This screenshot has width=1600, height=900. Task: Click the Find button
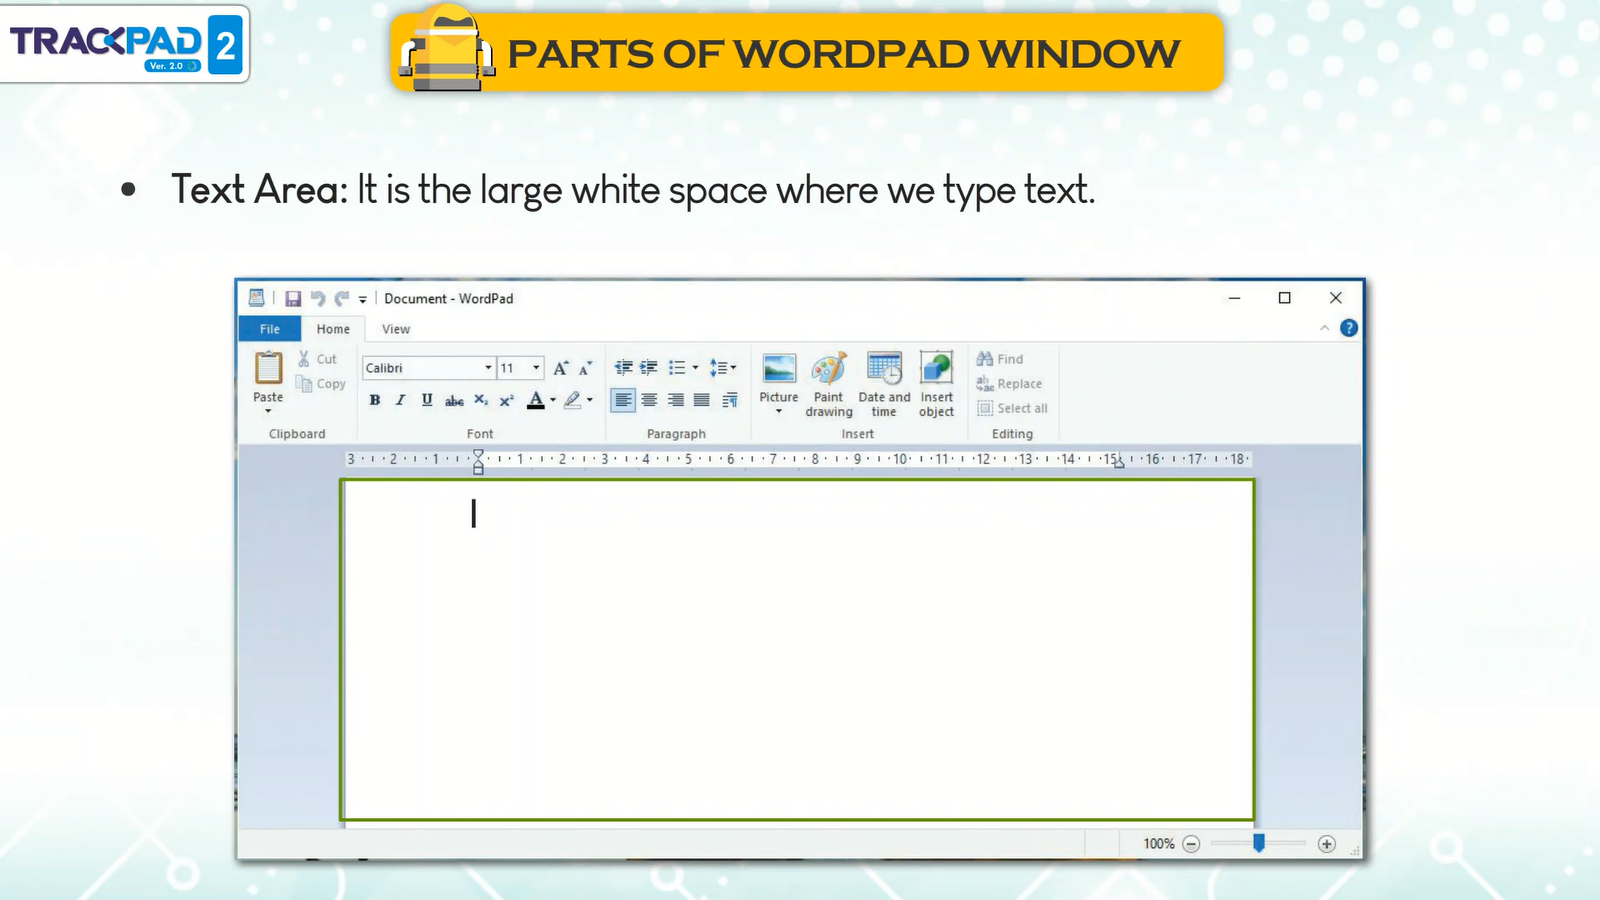[1000, 359]
